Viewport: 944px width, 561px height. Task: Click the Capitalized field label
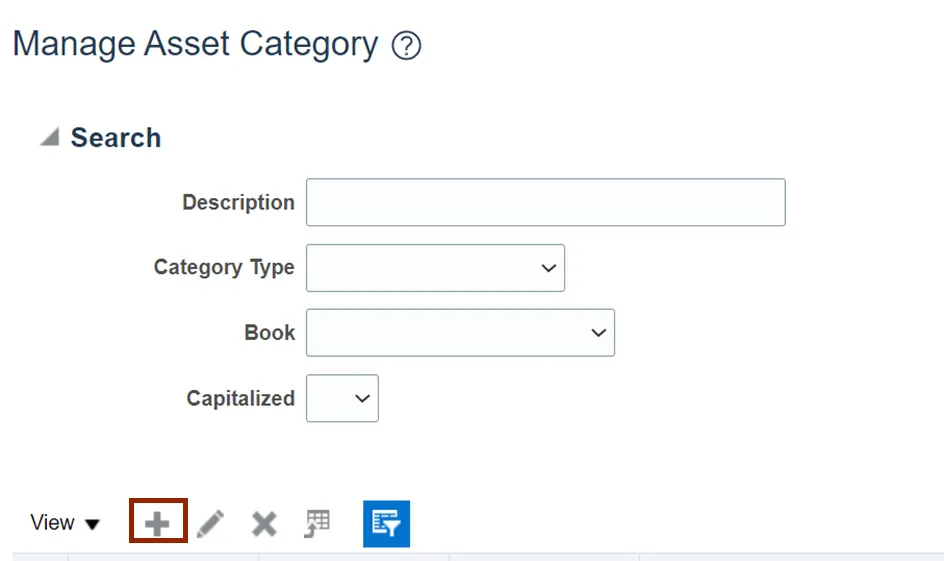pos(240,398)
